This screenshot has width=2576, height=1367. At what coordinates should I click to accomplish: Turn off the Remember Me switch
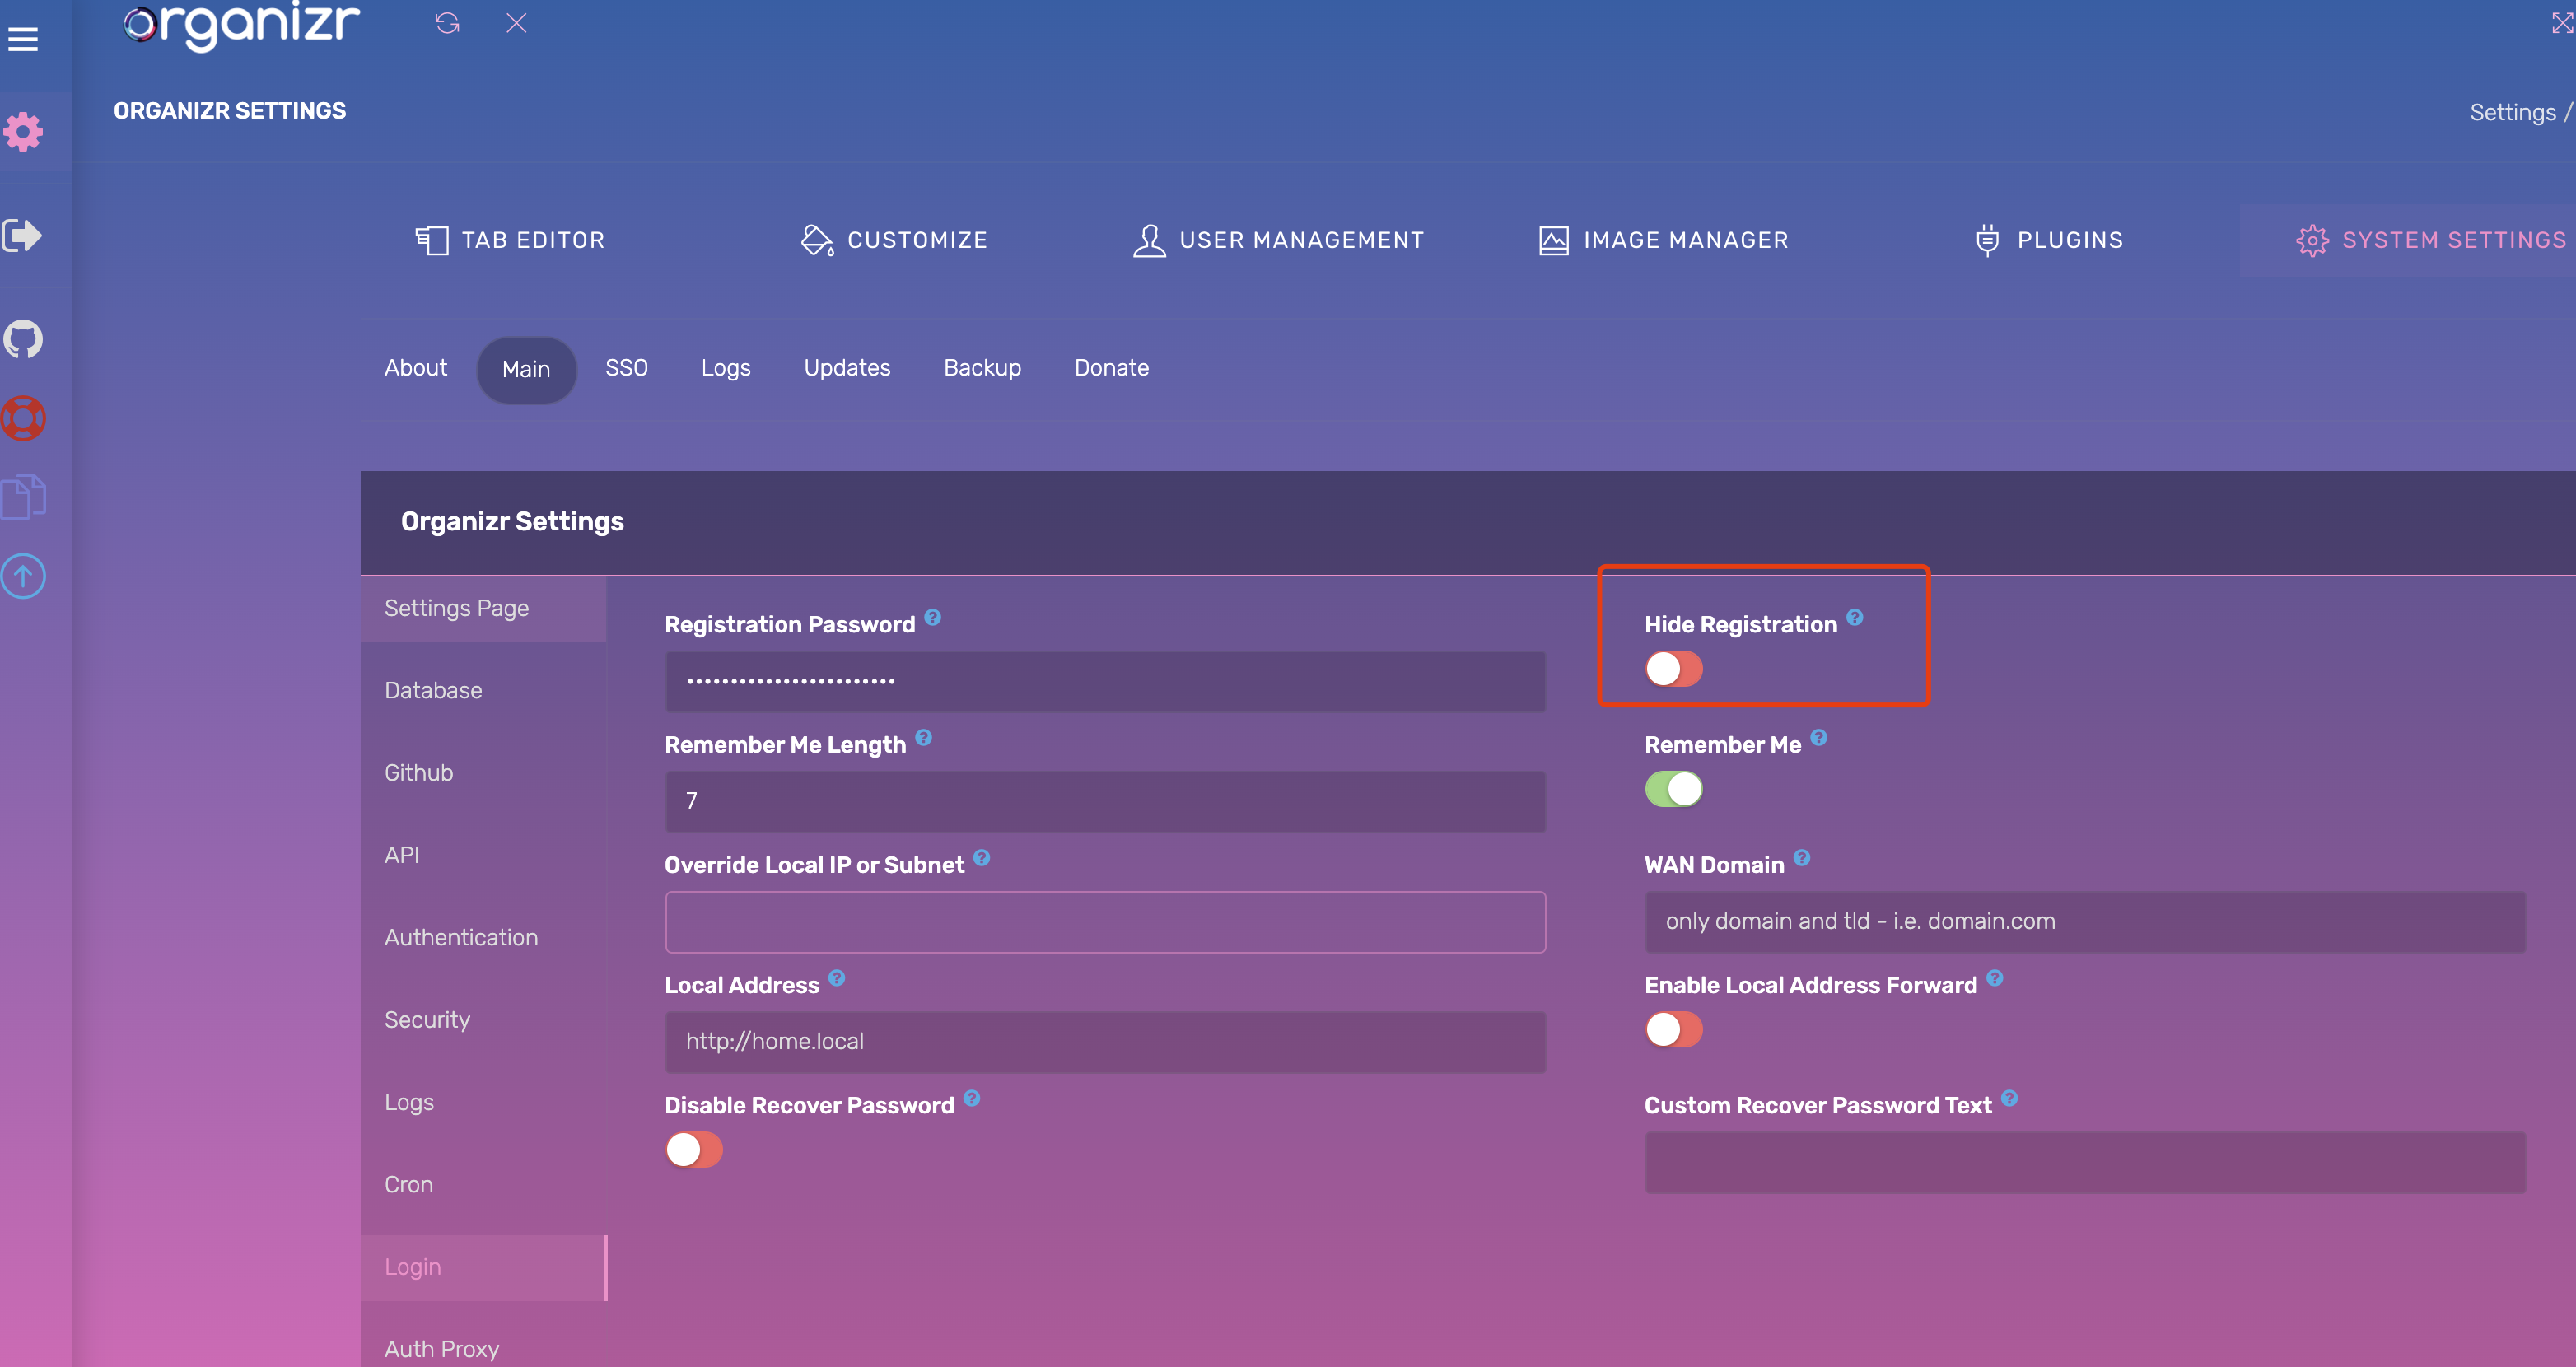[x=1673, y=789]
